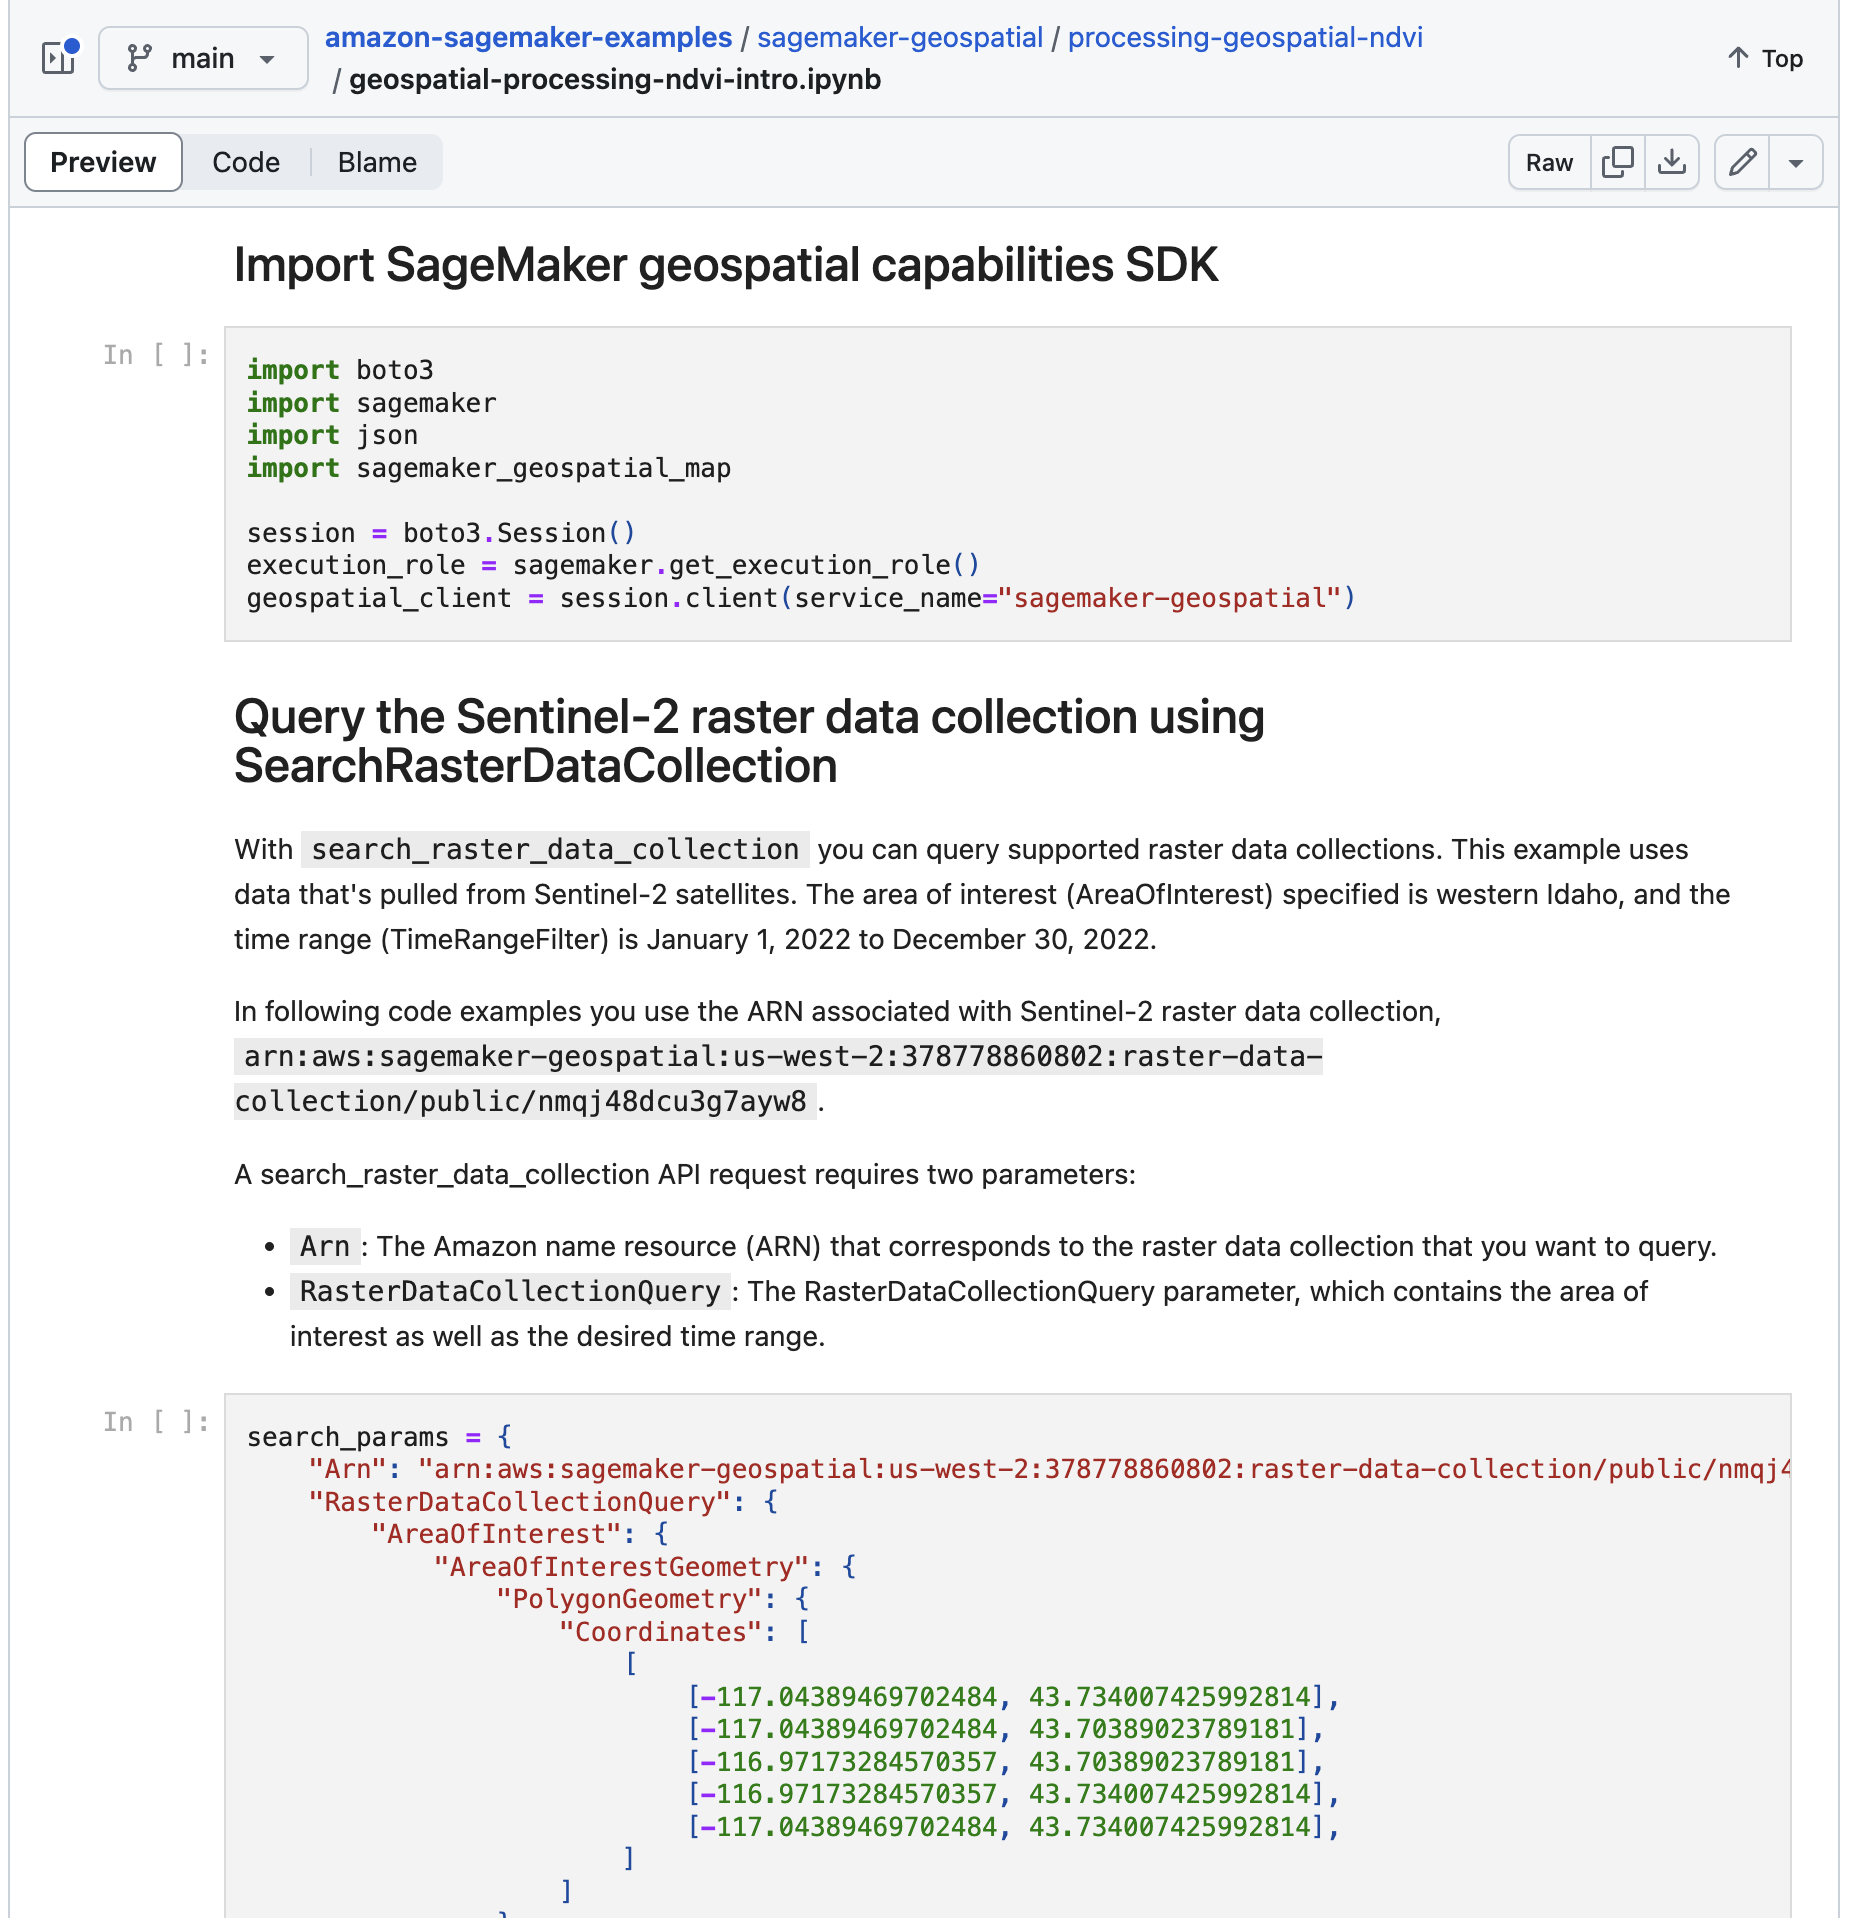Viewport: 1862px width, 1918px height.
Task: Switch to the Preview tab
Action: point(103,162)
